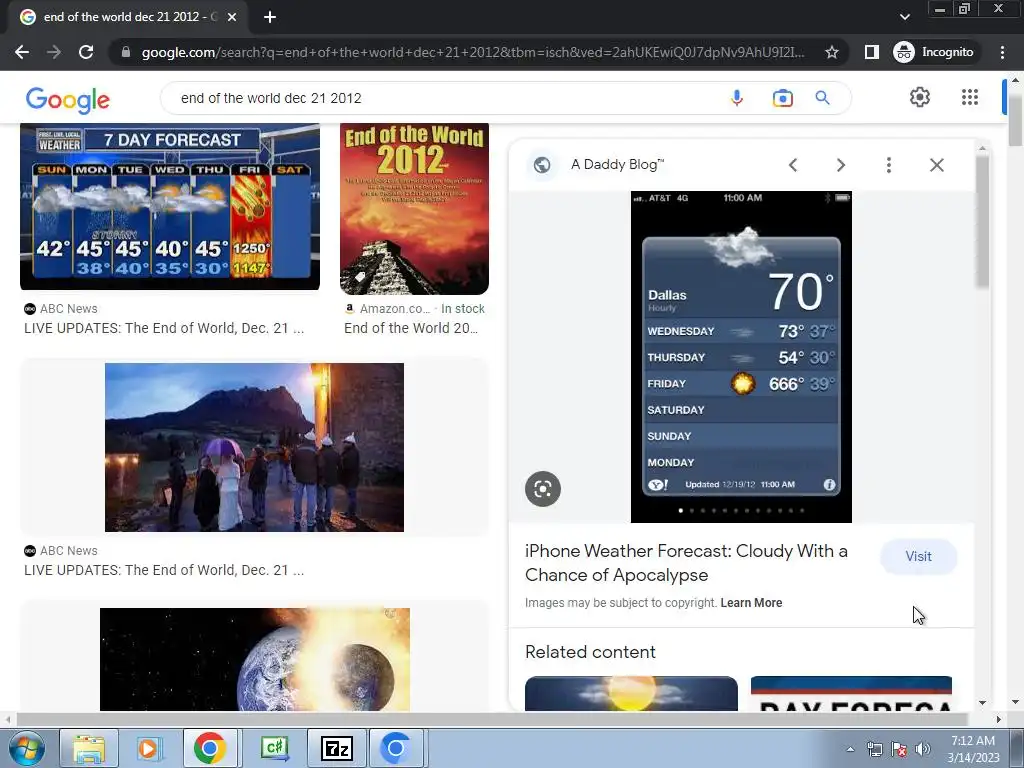Expand the tab search dropdown
The height and width of the screenshot is (768, 1024).
tap(904, 17)
